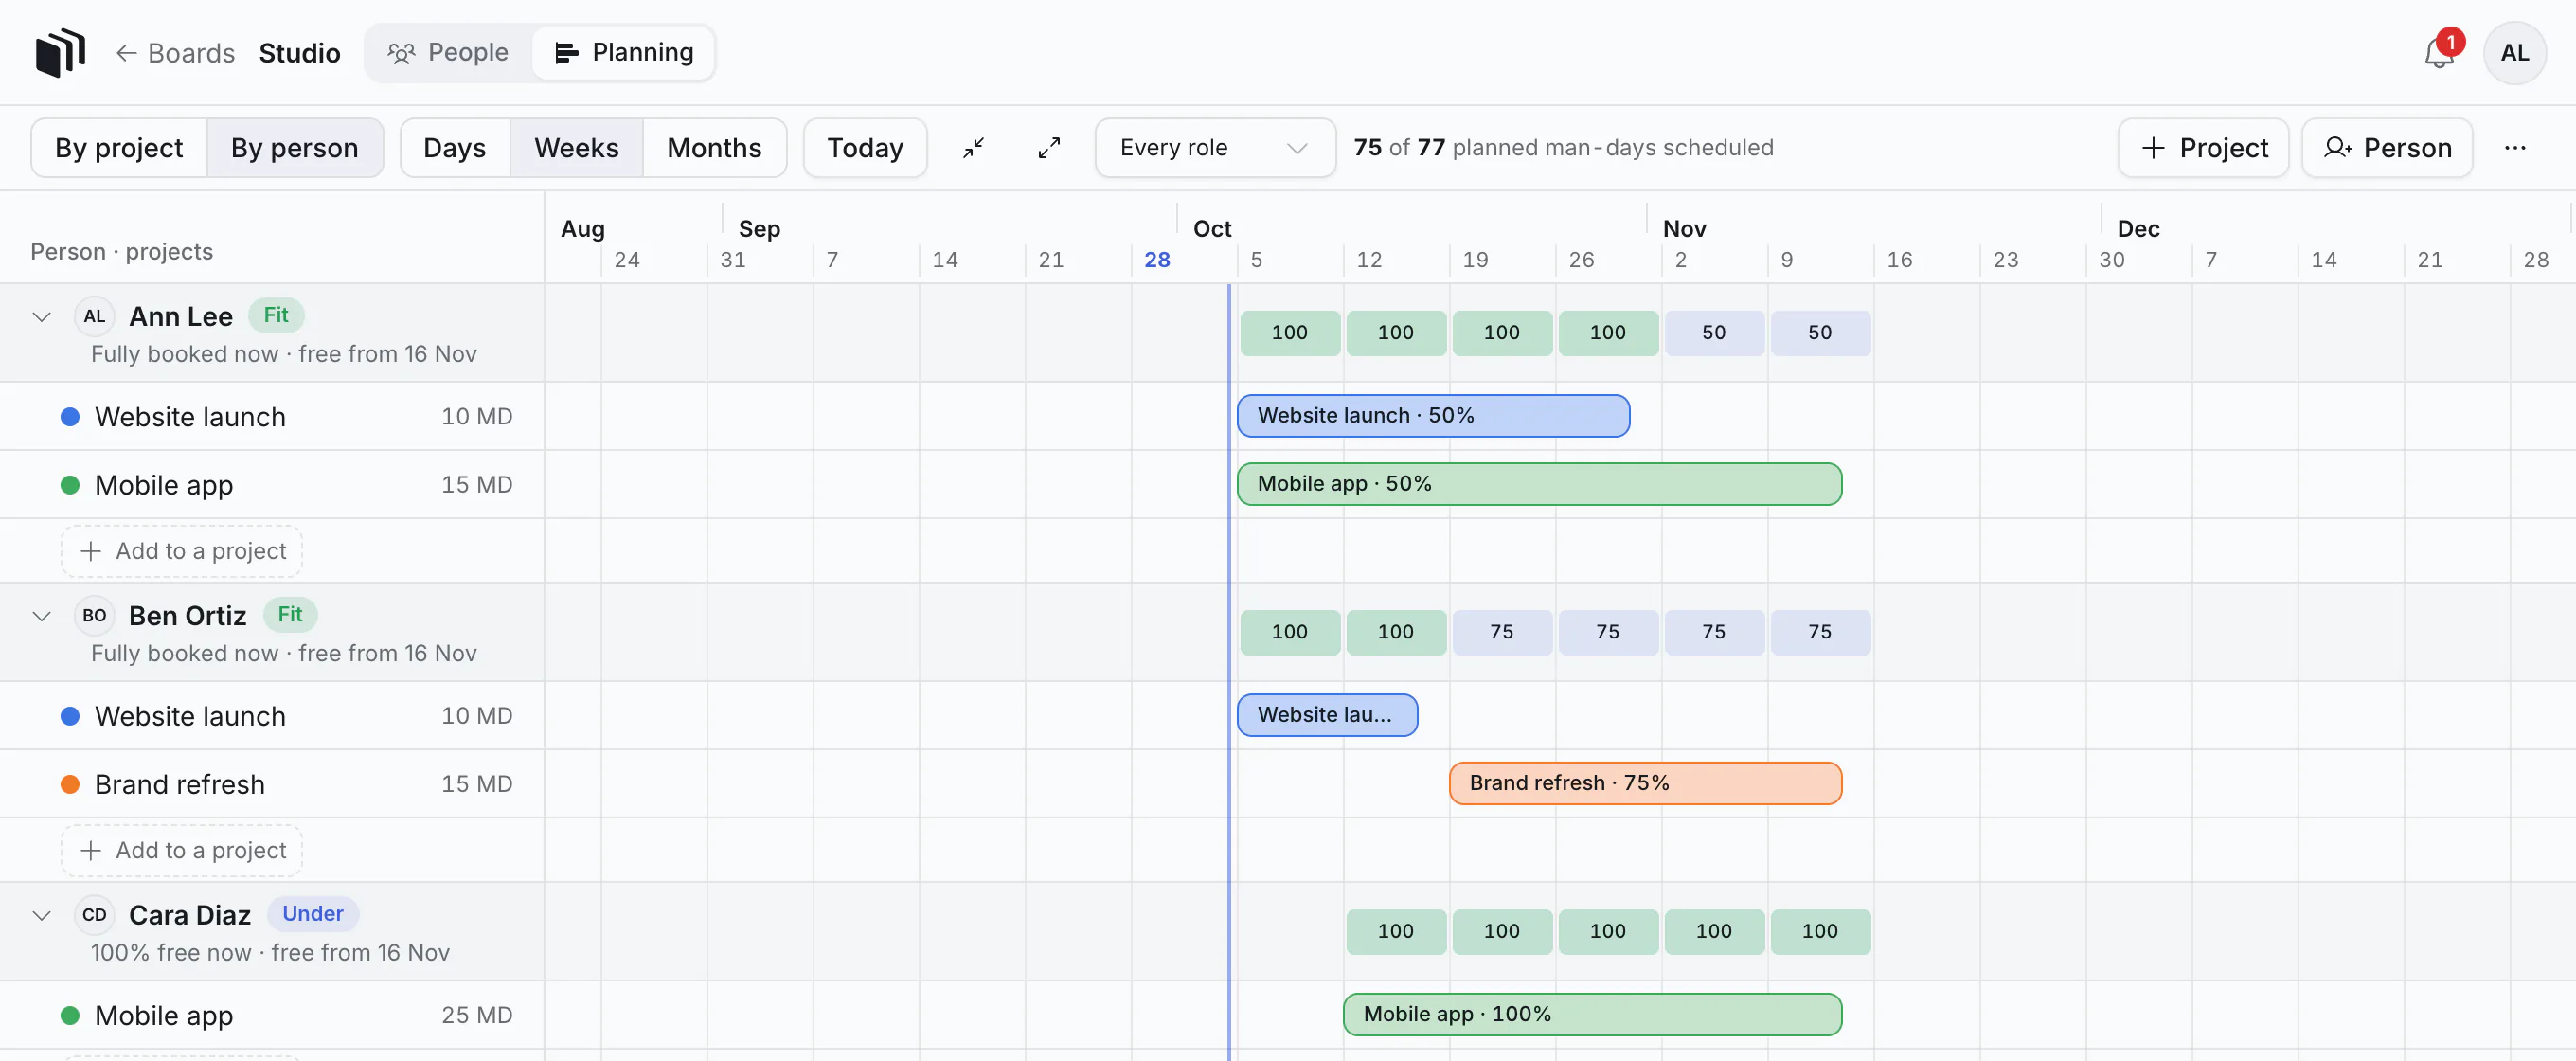Viewport: 2576px width, 1061px height.
Task: Toggle the By project view
Action: [119, 148]
